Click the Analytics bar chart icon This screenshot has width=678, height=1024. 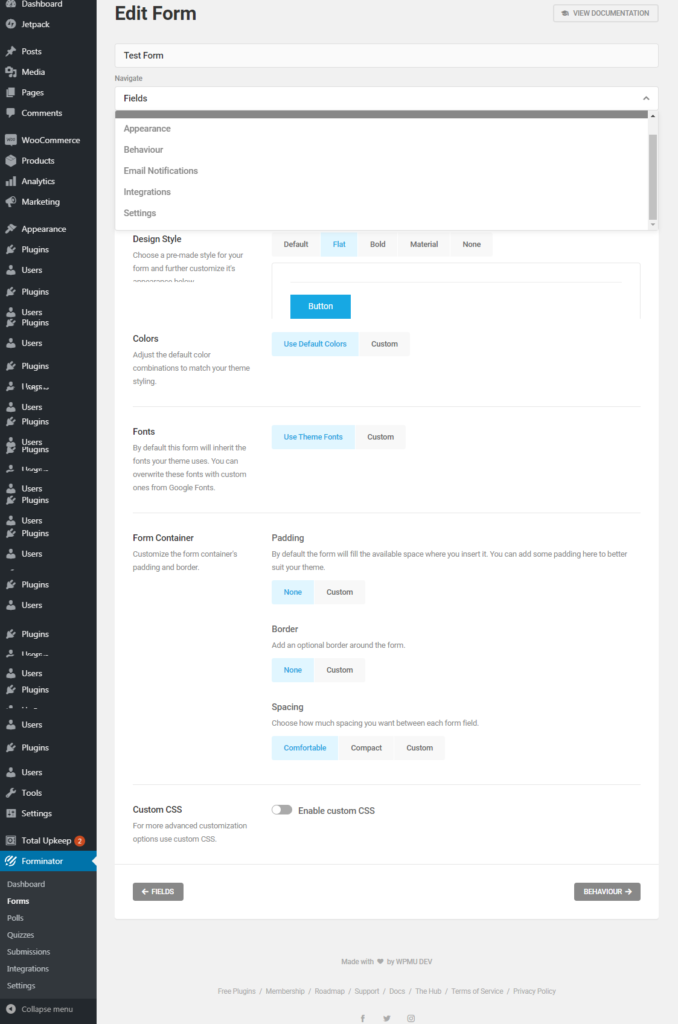[x=10, y=181]
